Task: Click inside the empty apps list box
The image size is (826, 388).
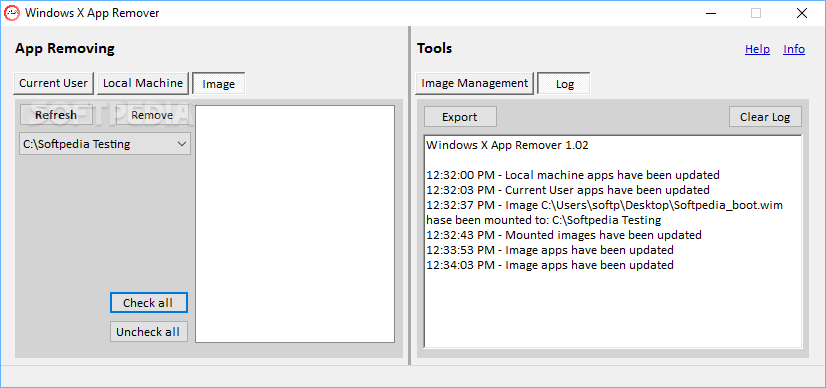Action: (x=295, y=224)
